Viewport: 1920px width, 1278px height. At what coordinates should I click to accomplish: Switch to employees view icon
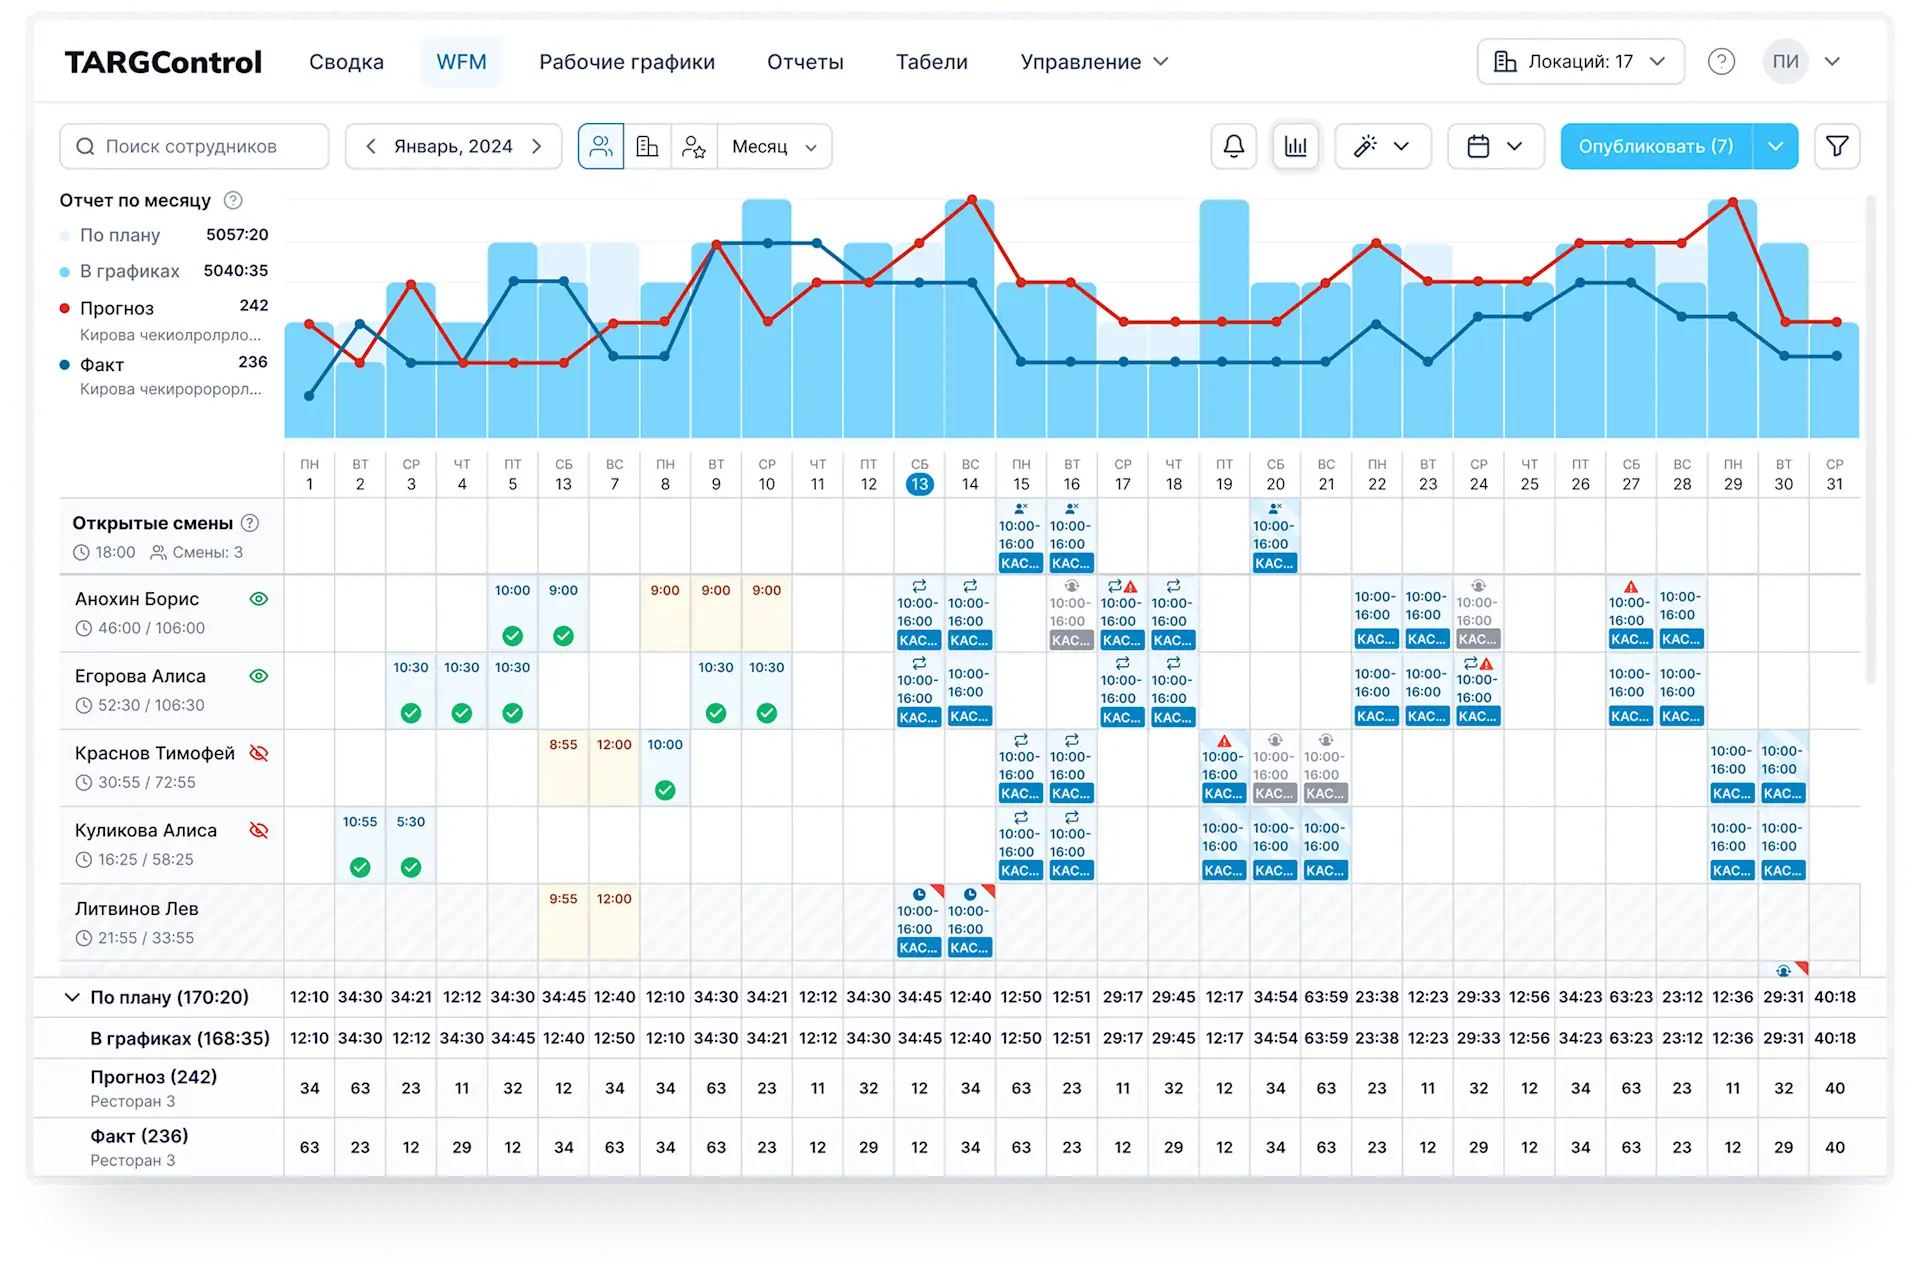pos(601,146)
